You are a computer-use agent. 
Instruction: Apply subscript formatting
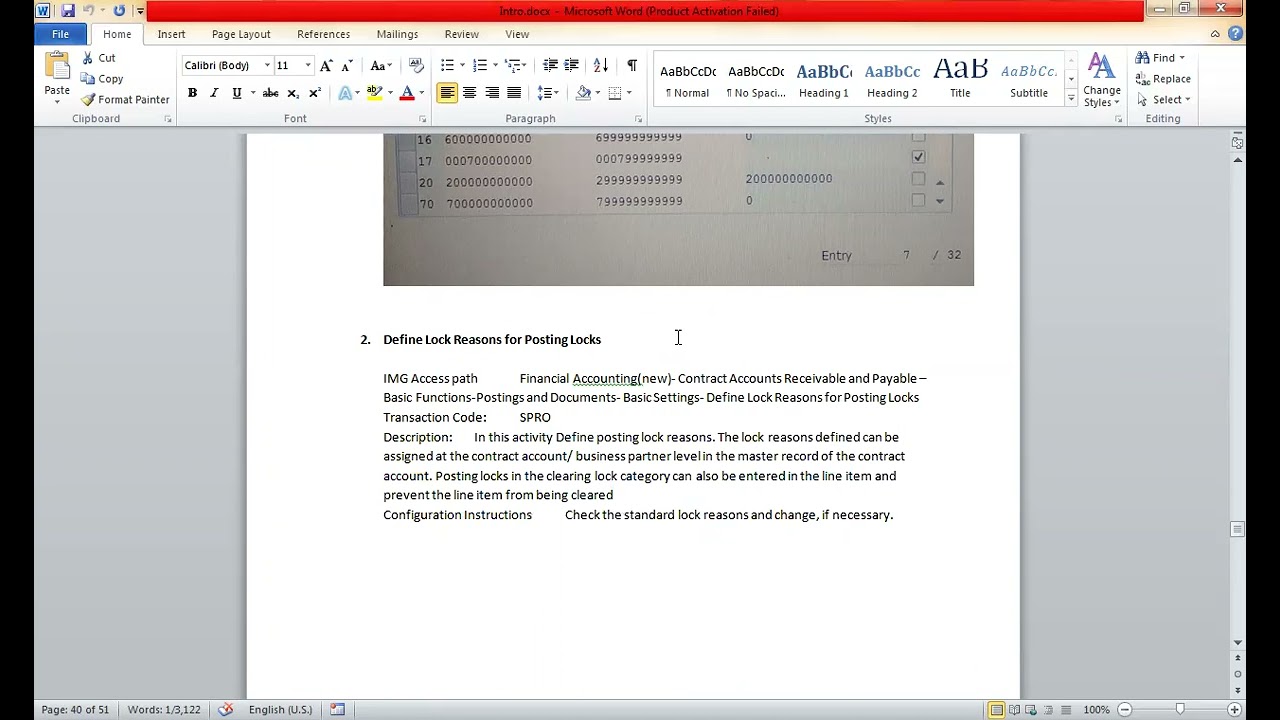click(293, 93)
